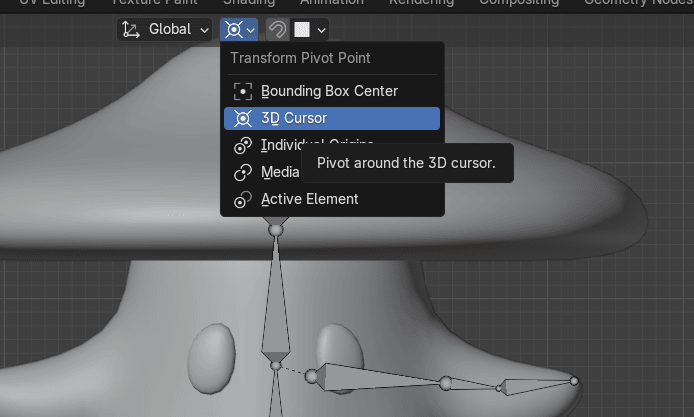Open the Animation workspace tab
Viewport: 694px width, 417px height.
coord(331,3)
